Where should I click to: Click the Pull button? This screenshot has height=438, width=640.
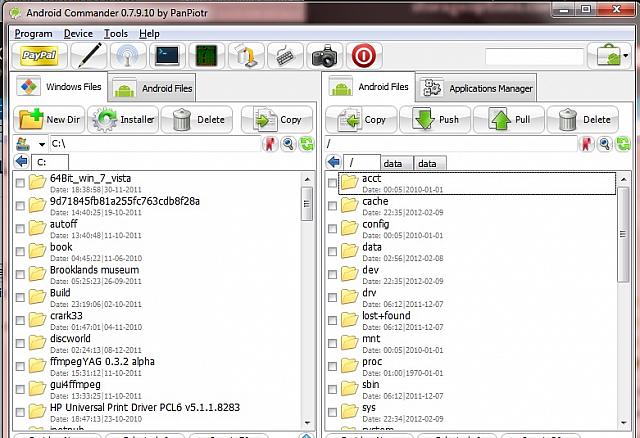point(512,120)
